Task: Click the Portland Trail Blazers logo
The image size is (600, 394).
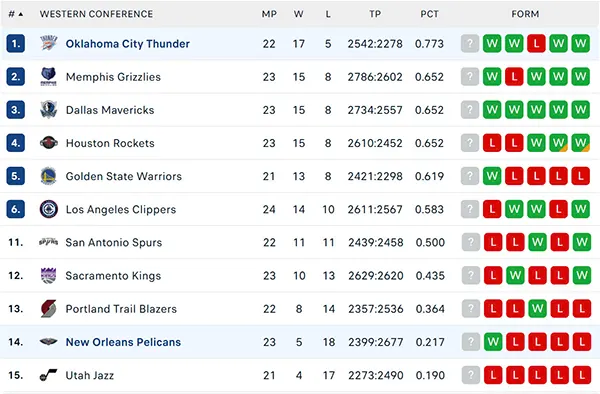Action: (49, 309)
